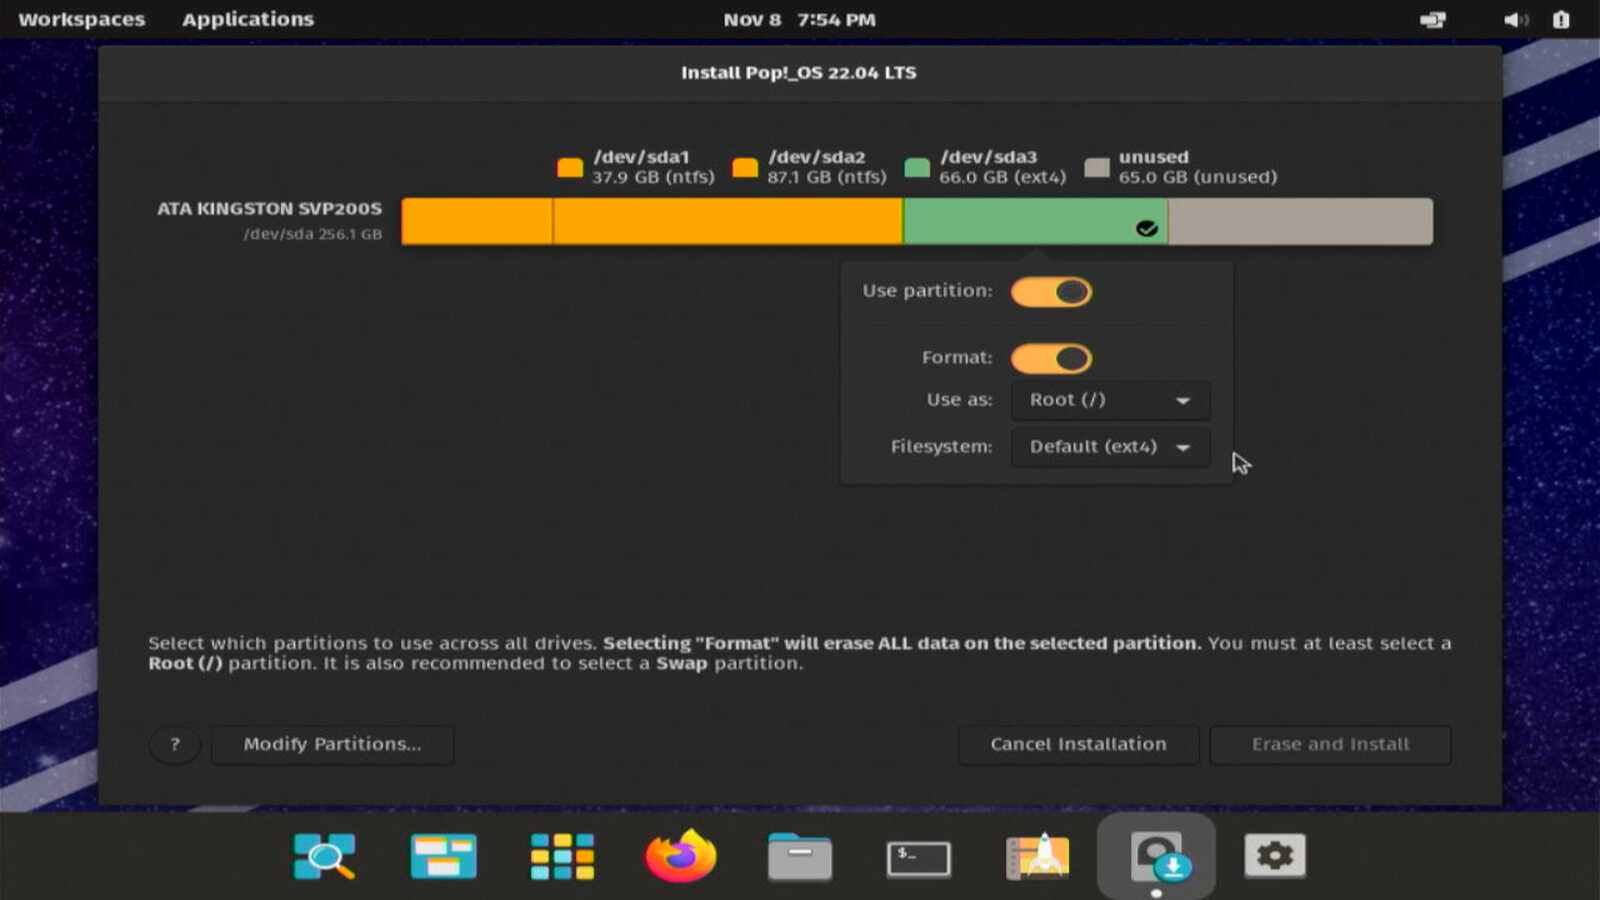Click the "Use as:" label
The height and width of the screenshot is (900, 1600).
[959, 400]
